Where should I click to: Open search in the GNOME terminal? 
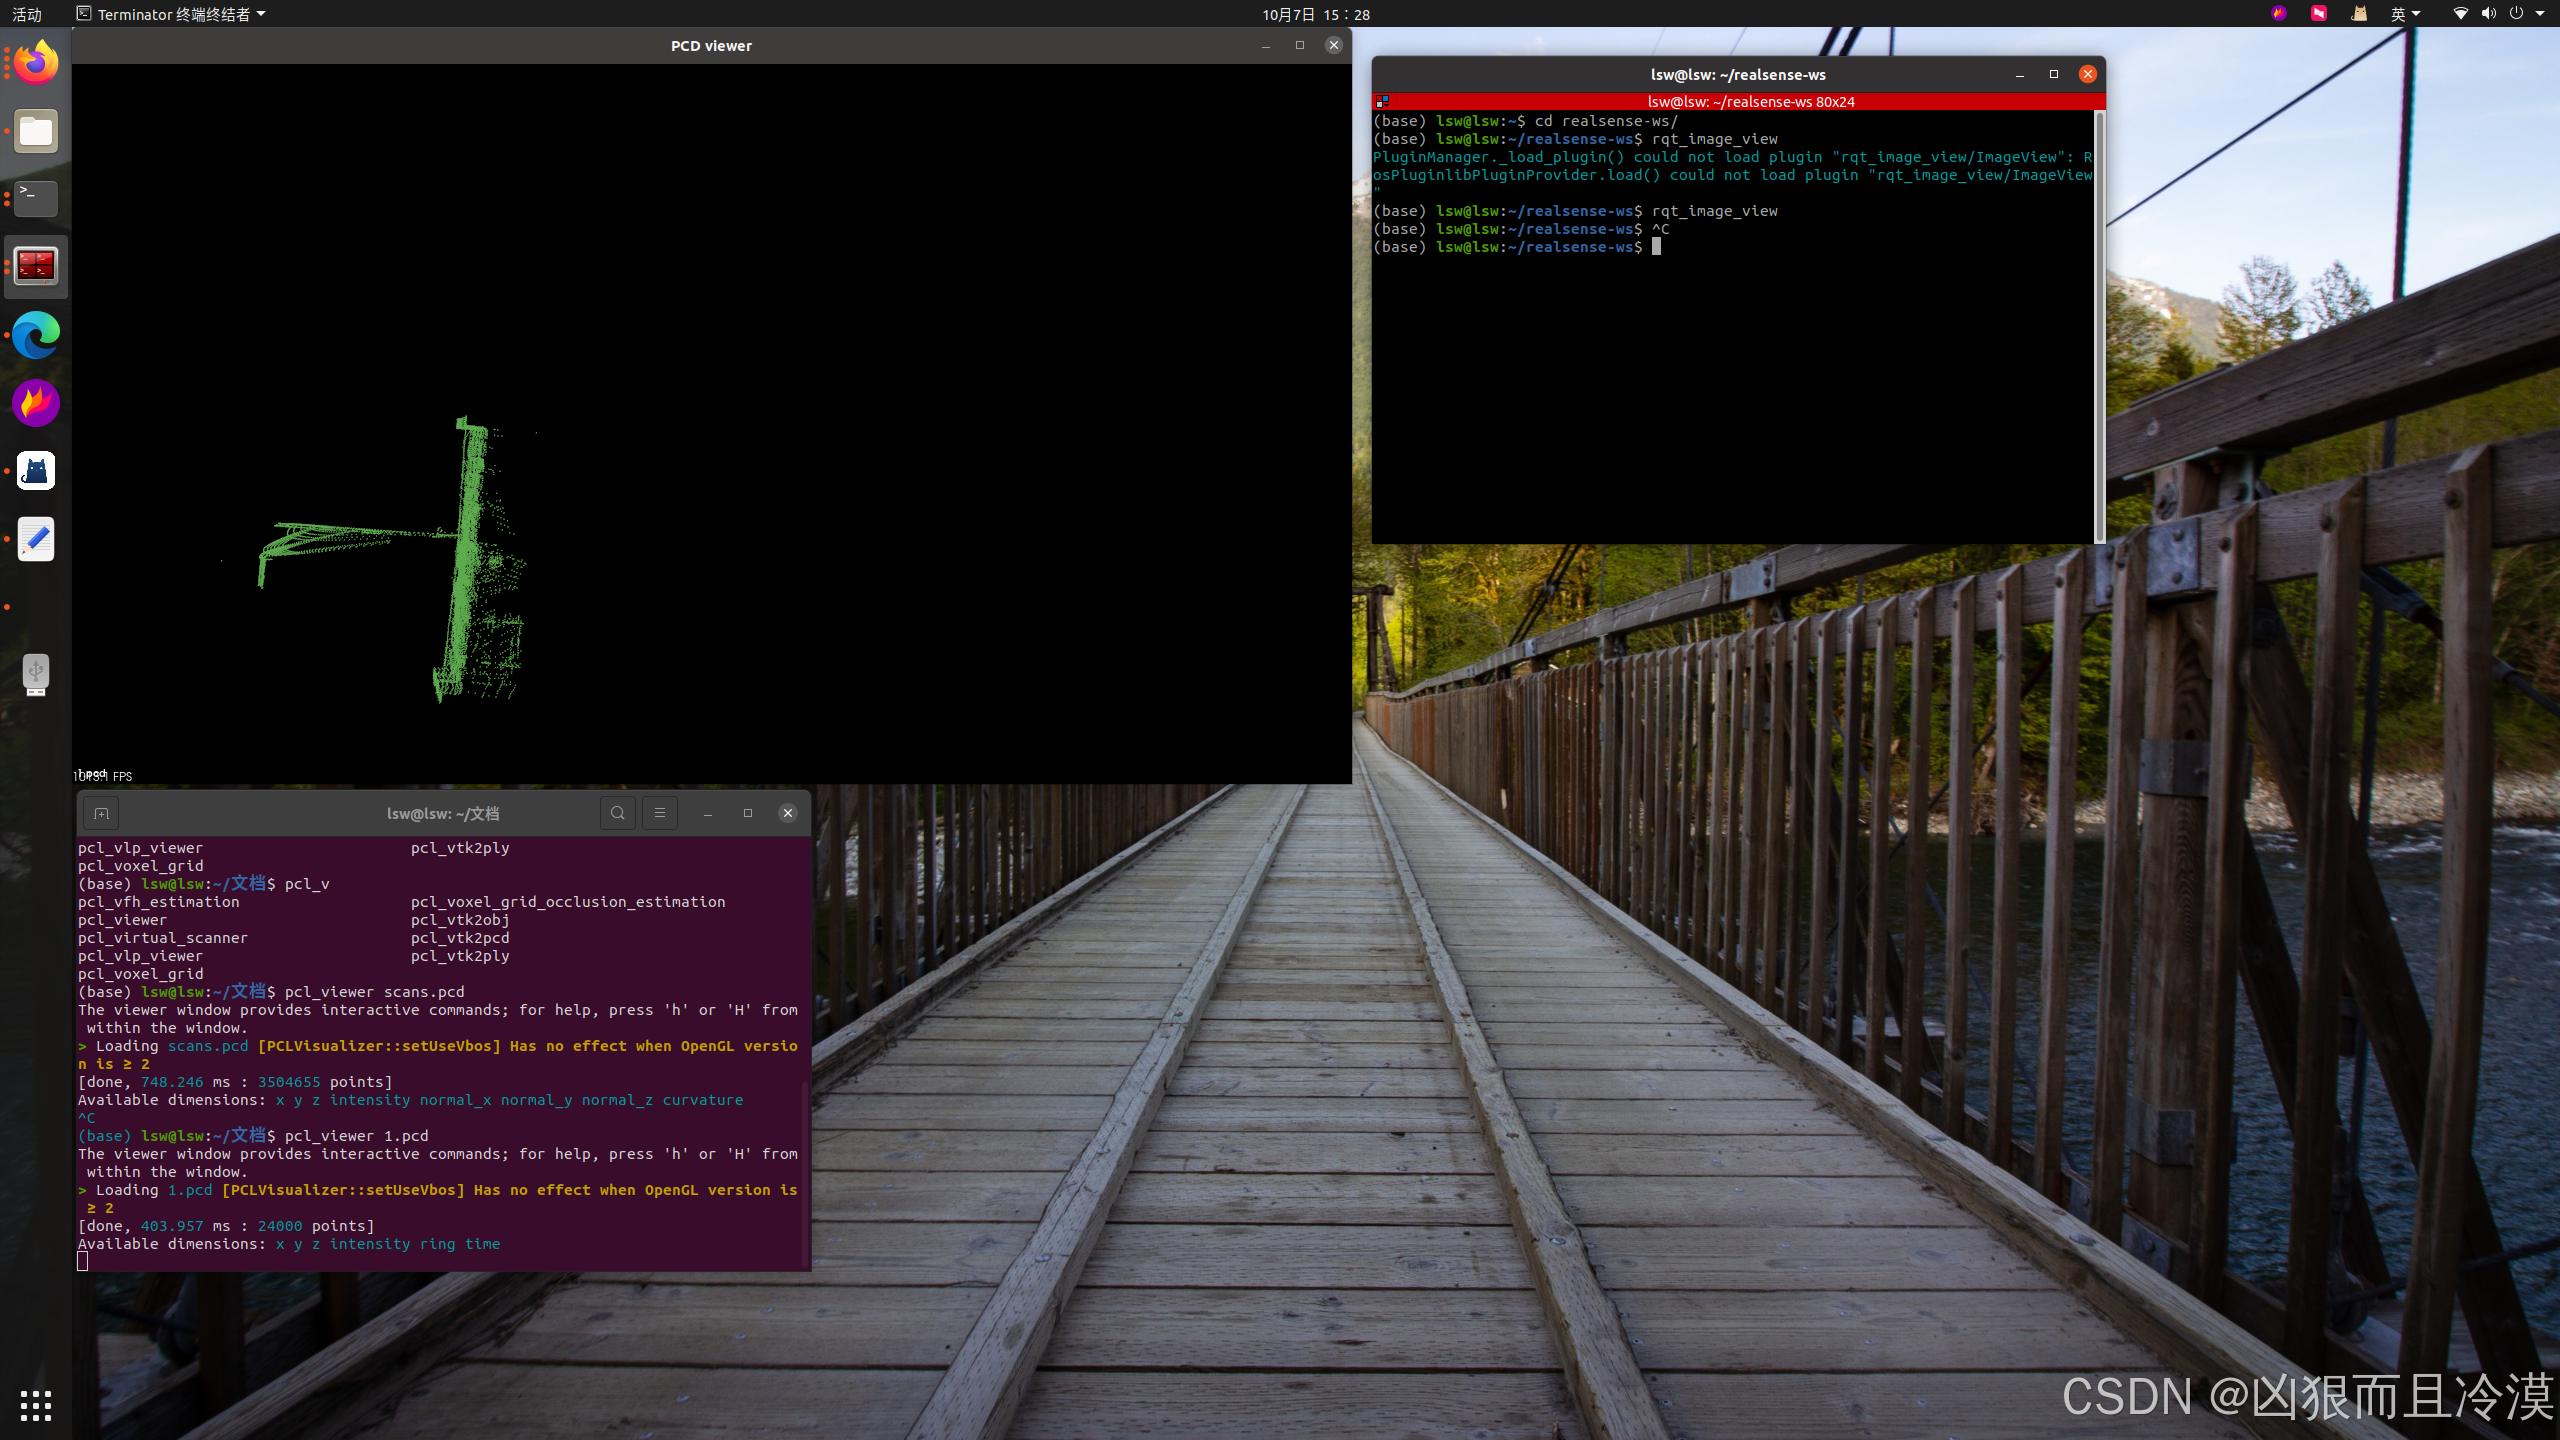pyautogui.click(x=617, y=813)
